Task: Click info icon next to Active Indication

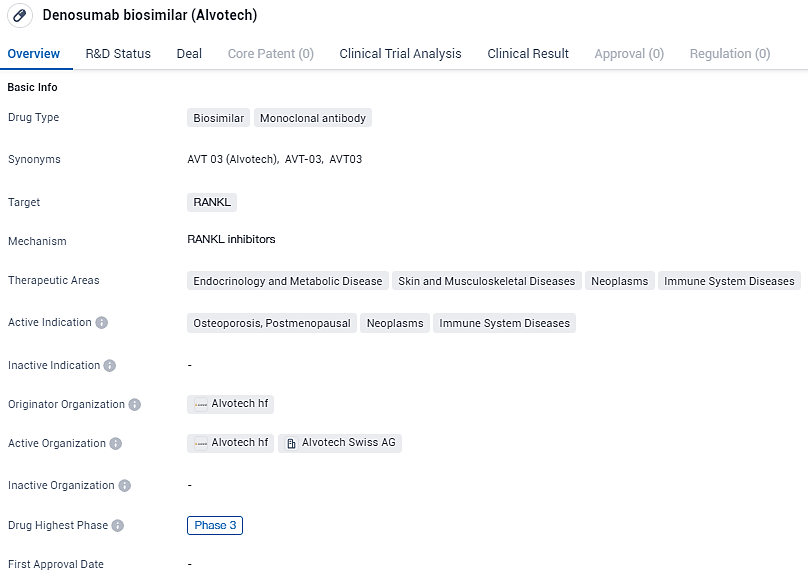Action: coord(102,323)
